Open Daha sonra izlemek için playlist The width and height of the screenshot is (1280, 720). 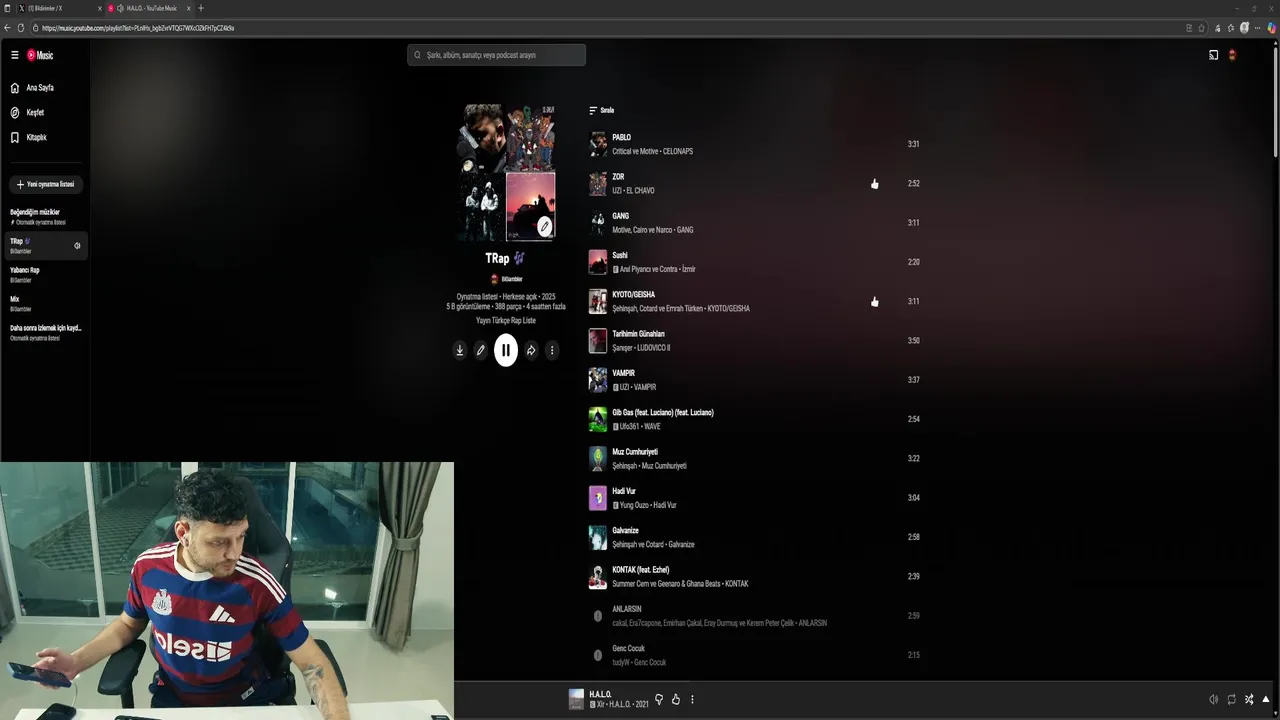[x=45, y=332]
